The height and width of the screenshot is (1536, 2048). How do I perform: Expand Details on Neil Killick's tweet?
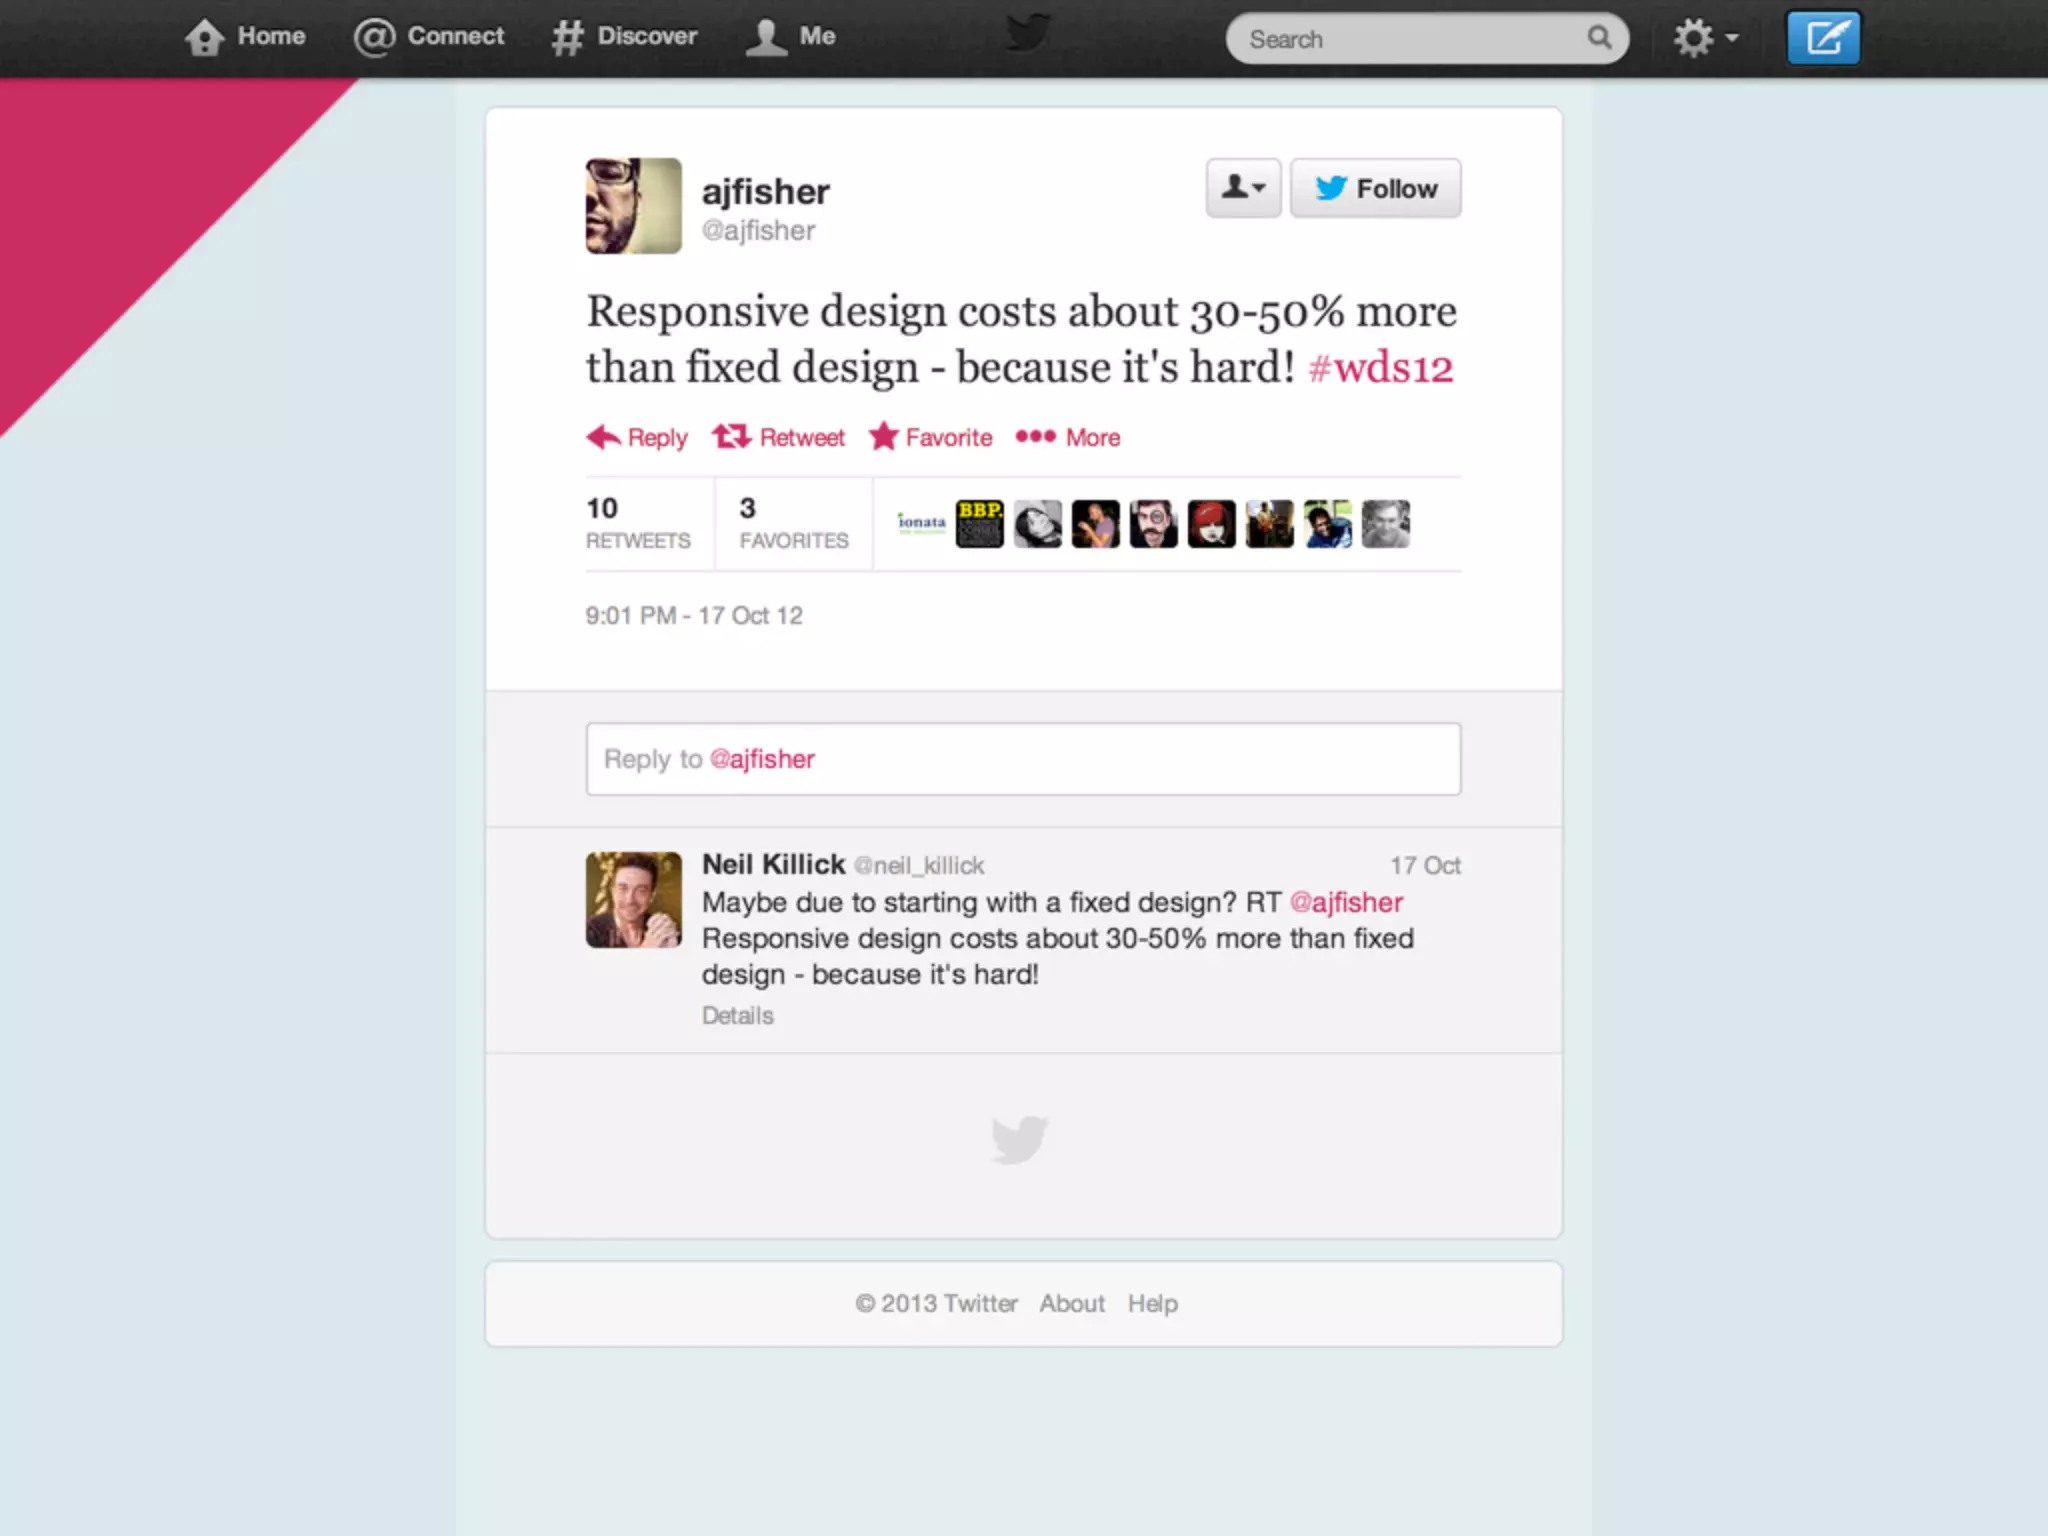pos(737,1015)
